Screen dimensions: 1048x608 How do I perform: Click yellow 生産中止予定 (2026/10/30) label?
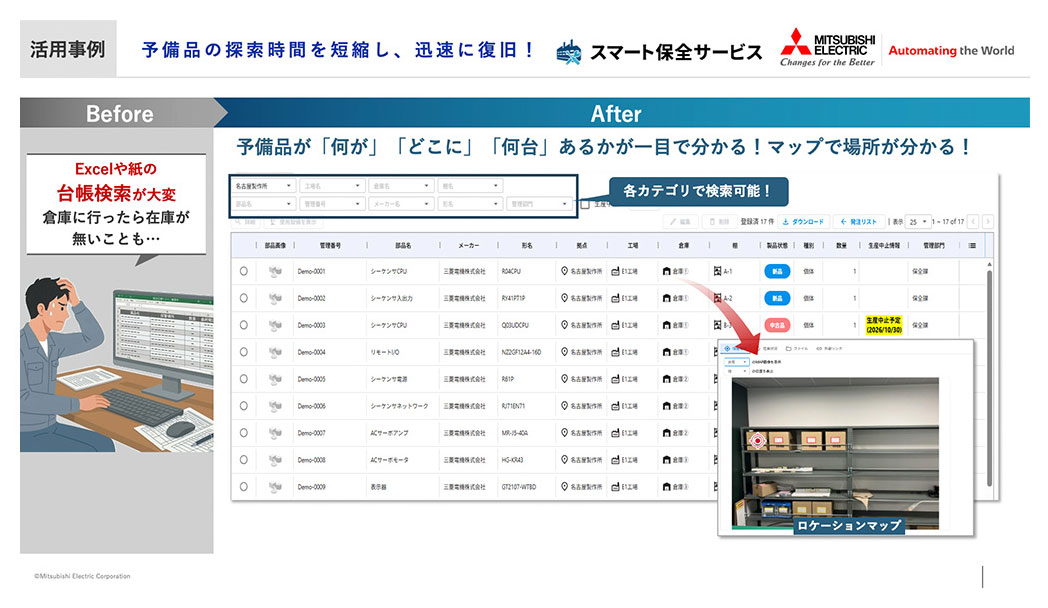click(x=884, y=325)
